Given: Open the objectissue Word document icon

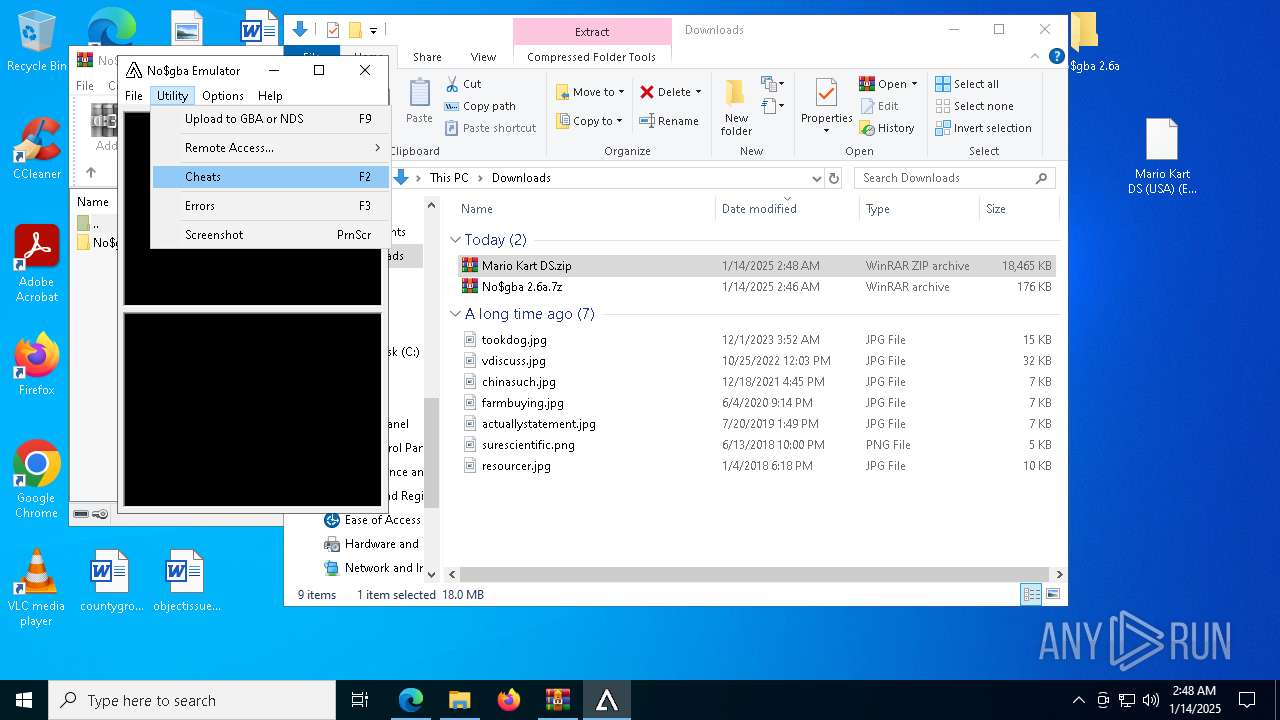Looking at the screenshot, I should pyautogui.click(x=186, y=581).
